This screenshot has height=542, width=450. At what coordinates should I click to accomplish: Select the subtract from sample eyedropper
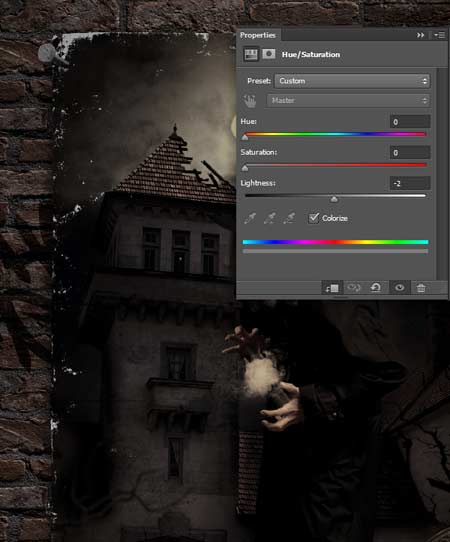point(289,218)
